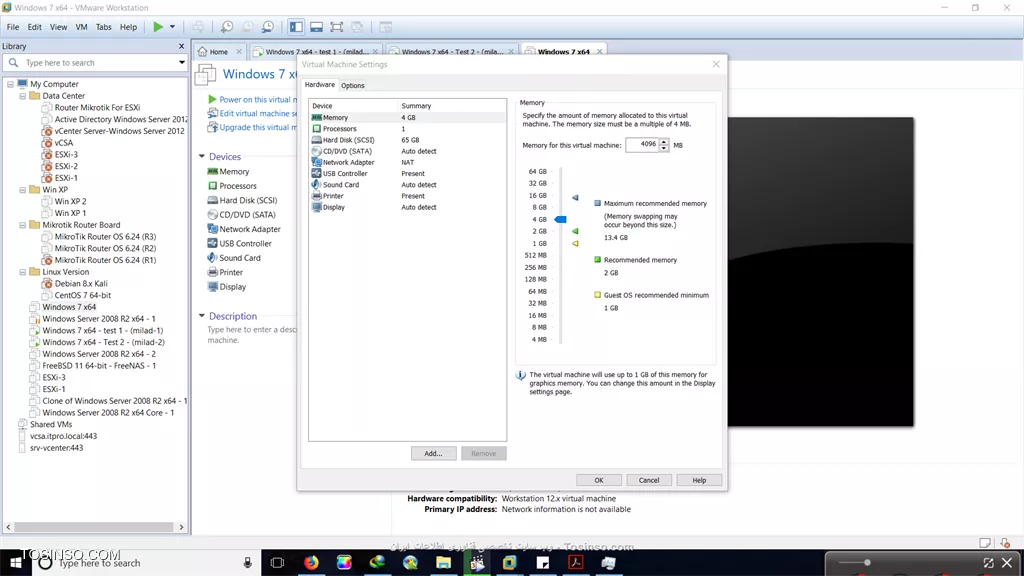Switch to the Home tab

click(x=219, y=52)
